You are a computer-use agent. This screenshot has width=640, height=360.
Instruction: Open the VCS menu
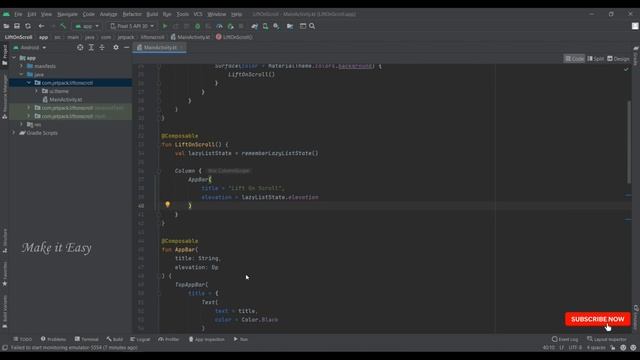tap(198, 14)
